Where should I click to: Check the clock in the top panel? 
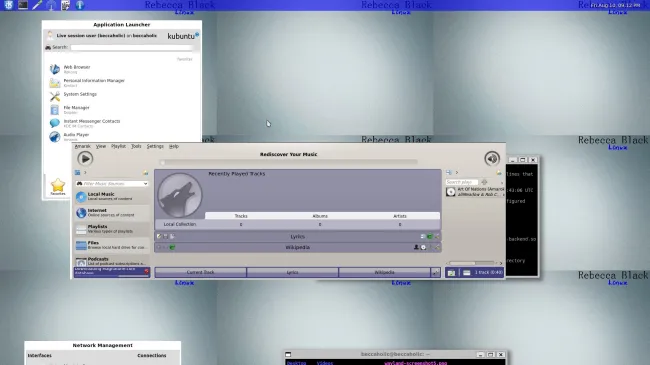(615, 5)
